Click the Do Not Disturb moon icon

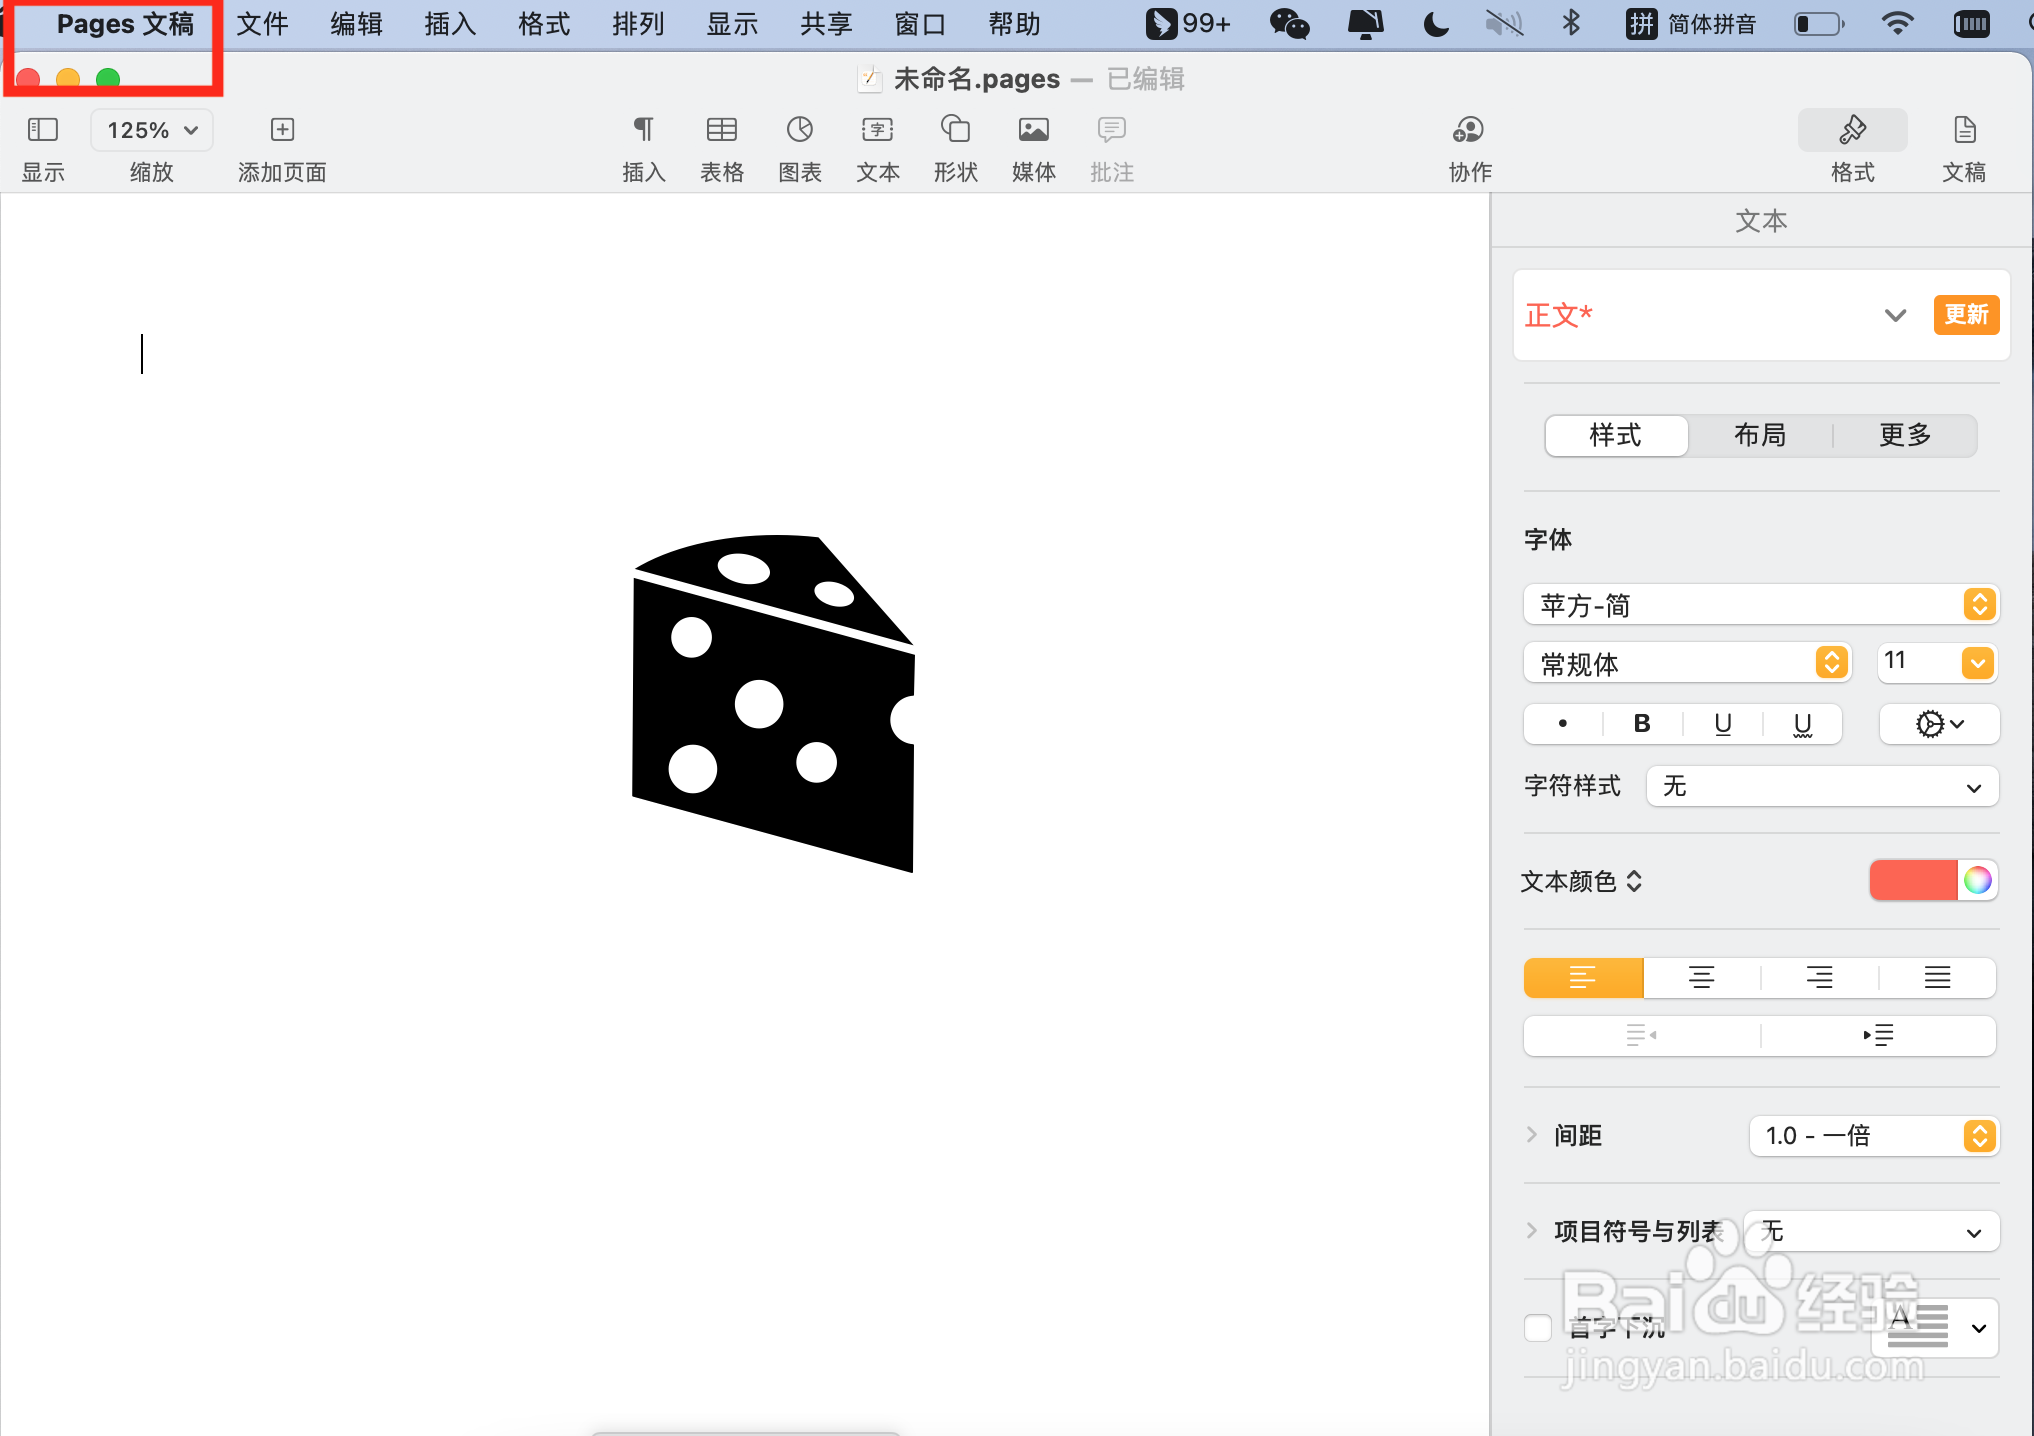(x=1435, y=23)
